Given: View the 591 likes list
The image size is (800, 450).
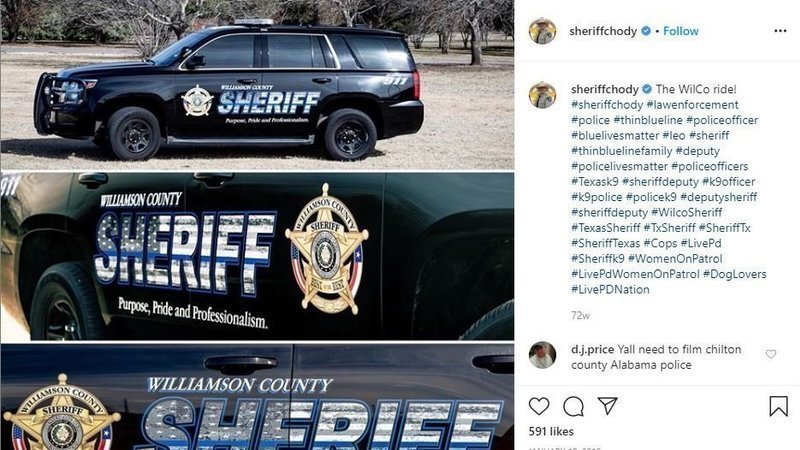Looking at the screenshot, I should point(551,432).
